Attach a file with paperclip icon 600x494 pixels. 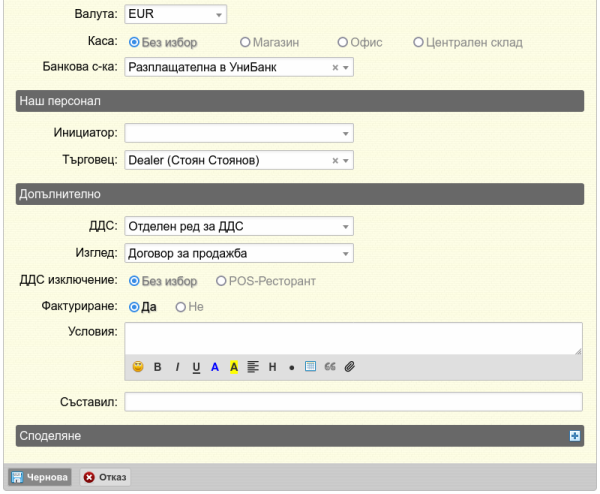click(x=349, y=367)
